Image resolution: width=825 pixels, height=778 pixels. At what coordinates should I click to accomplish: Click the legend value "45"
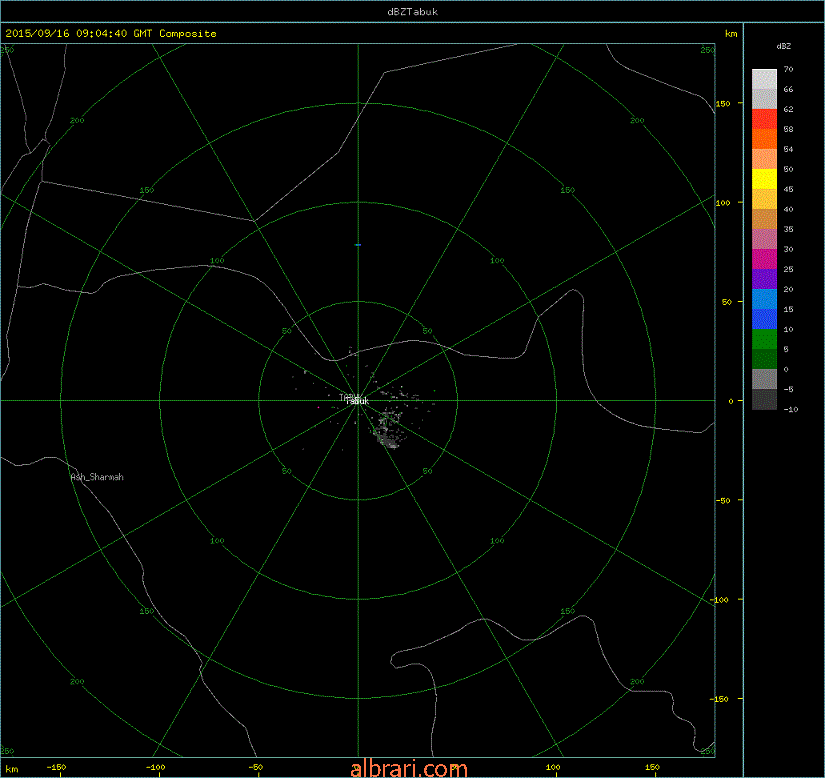pos(788,189)
